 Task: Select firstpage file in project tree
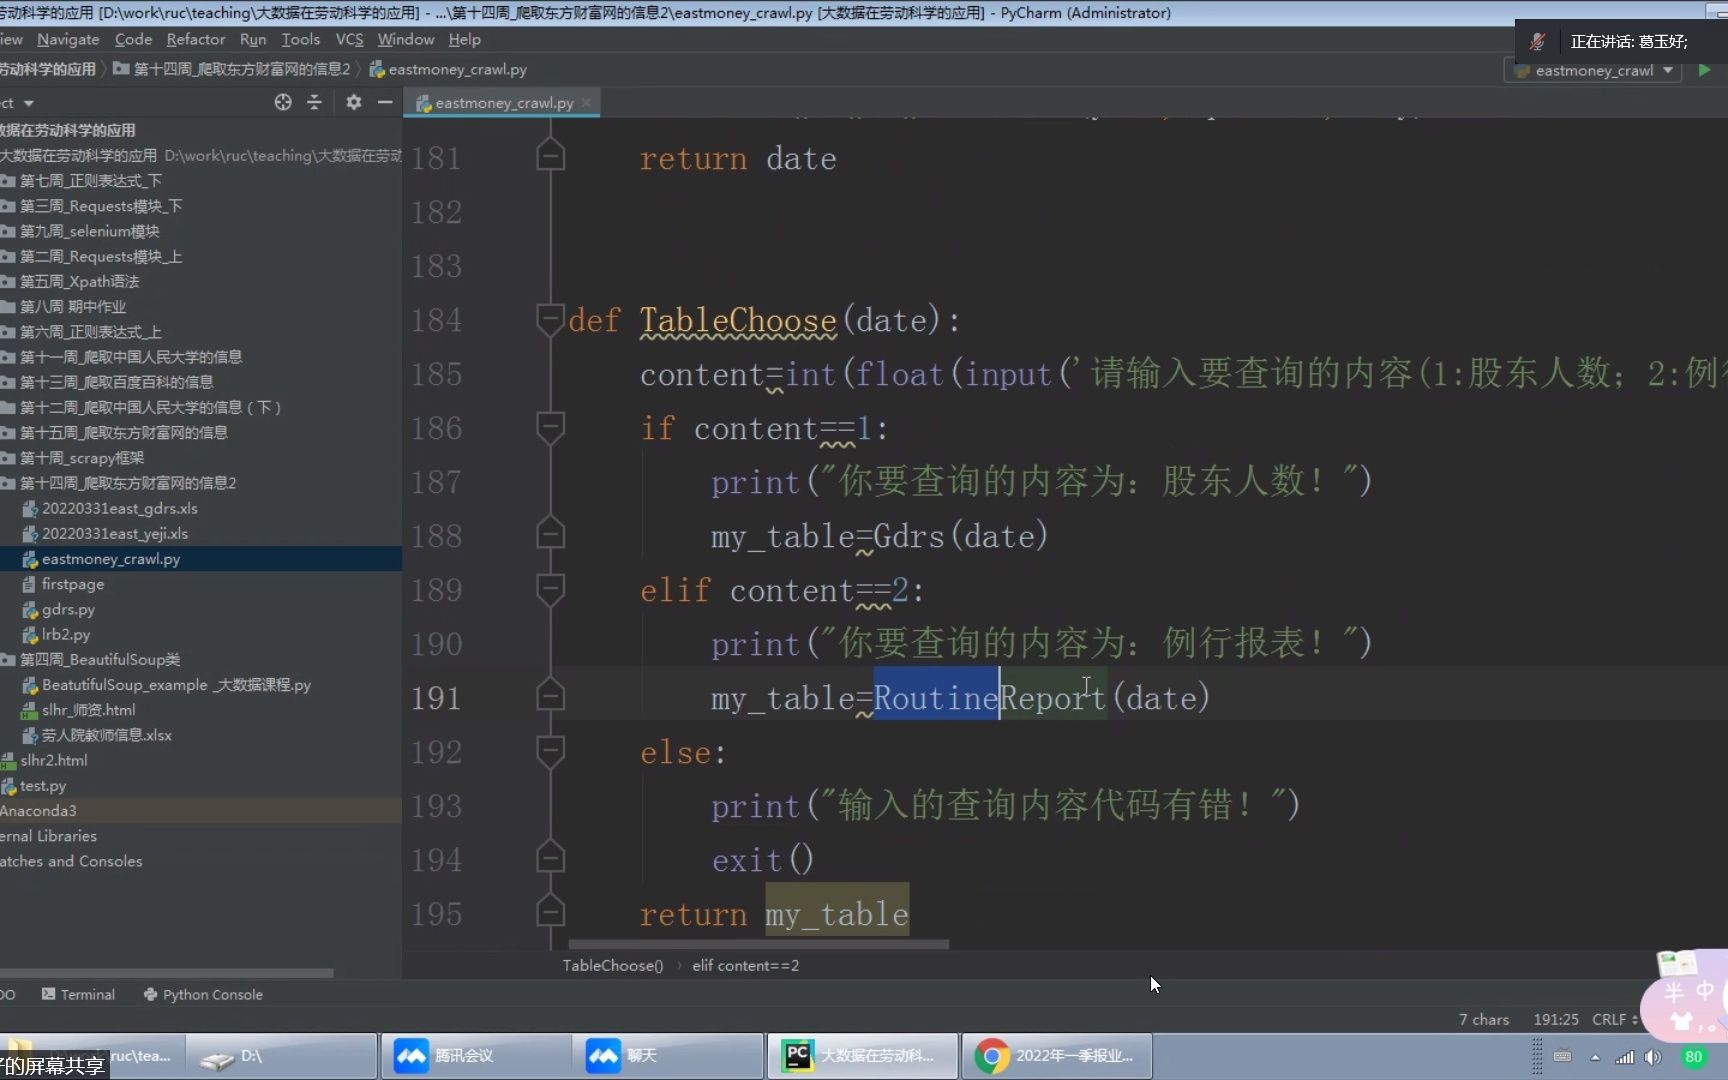pos(72,584)
